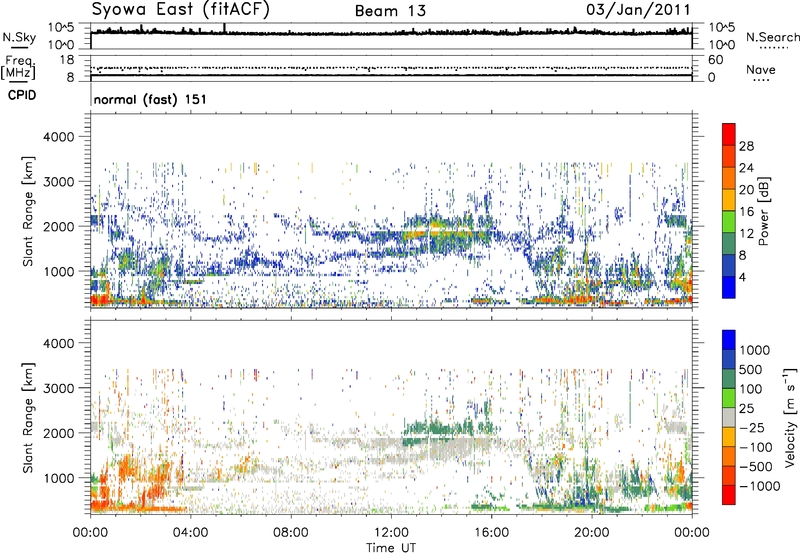
Task: Click the 'Time UT' axis title
Action: coord(391,548)
